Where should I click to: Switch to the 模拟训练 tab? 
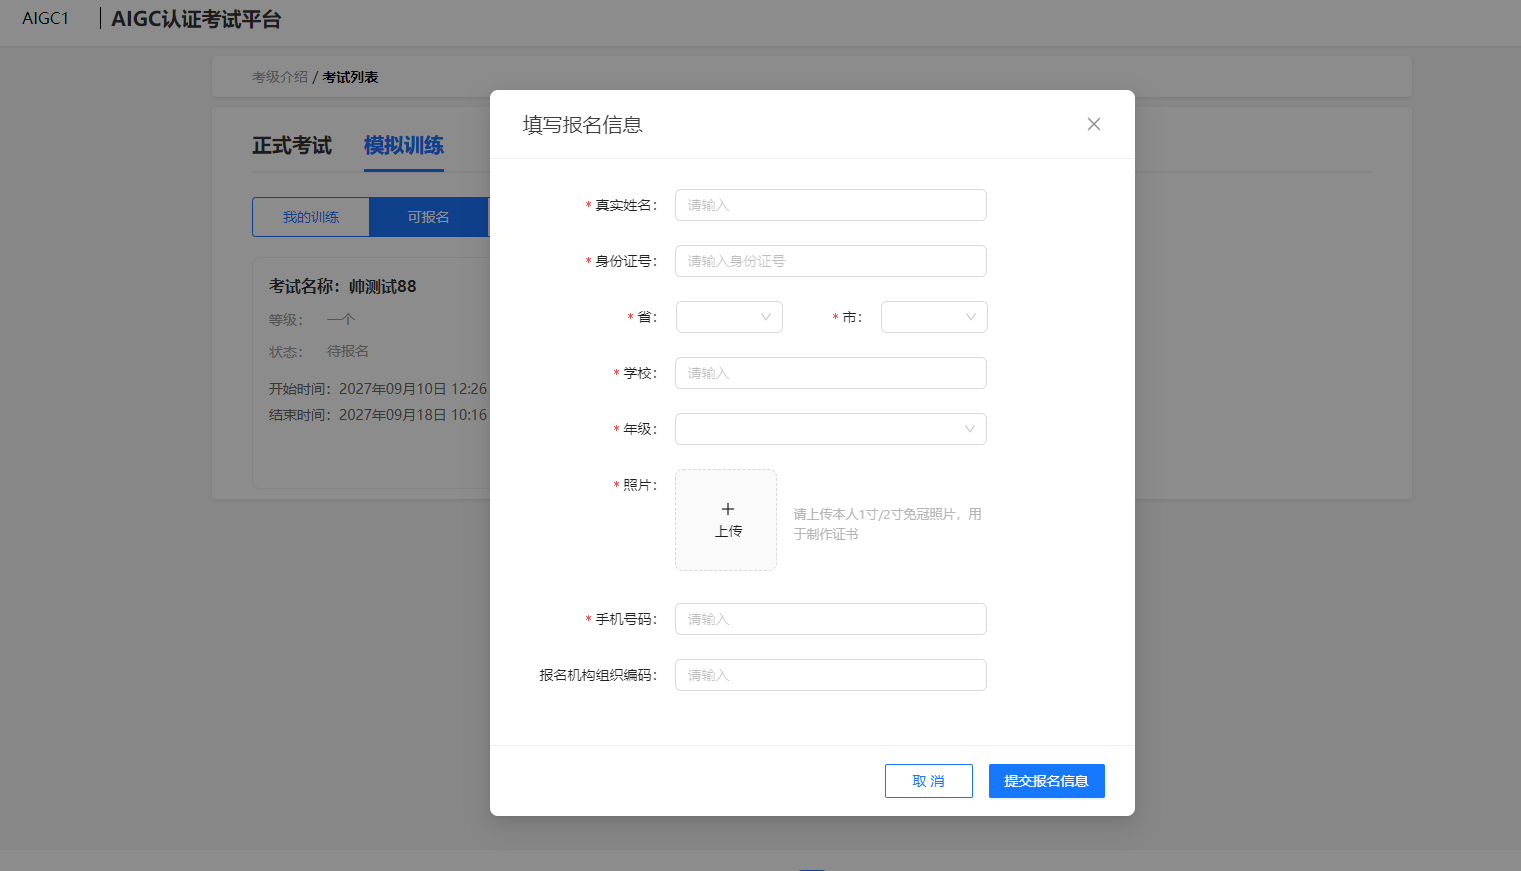[404, 146]
